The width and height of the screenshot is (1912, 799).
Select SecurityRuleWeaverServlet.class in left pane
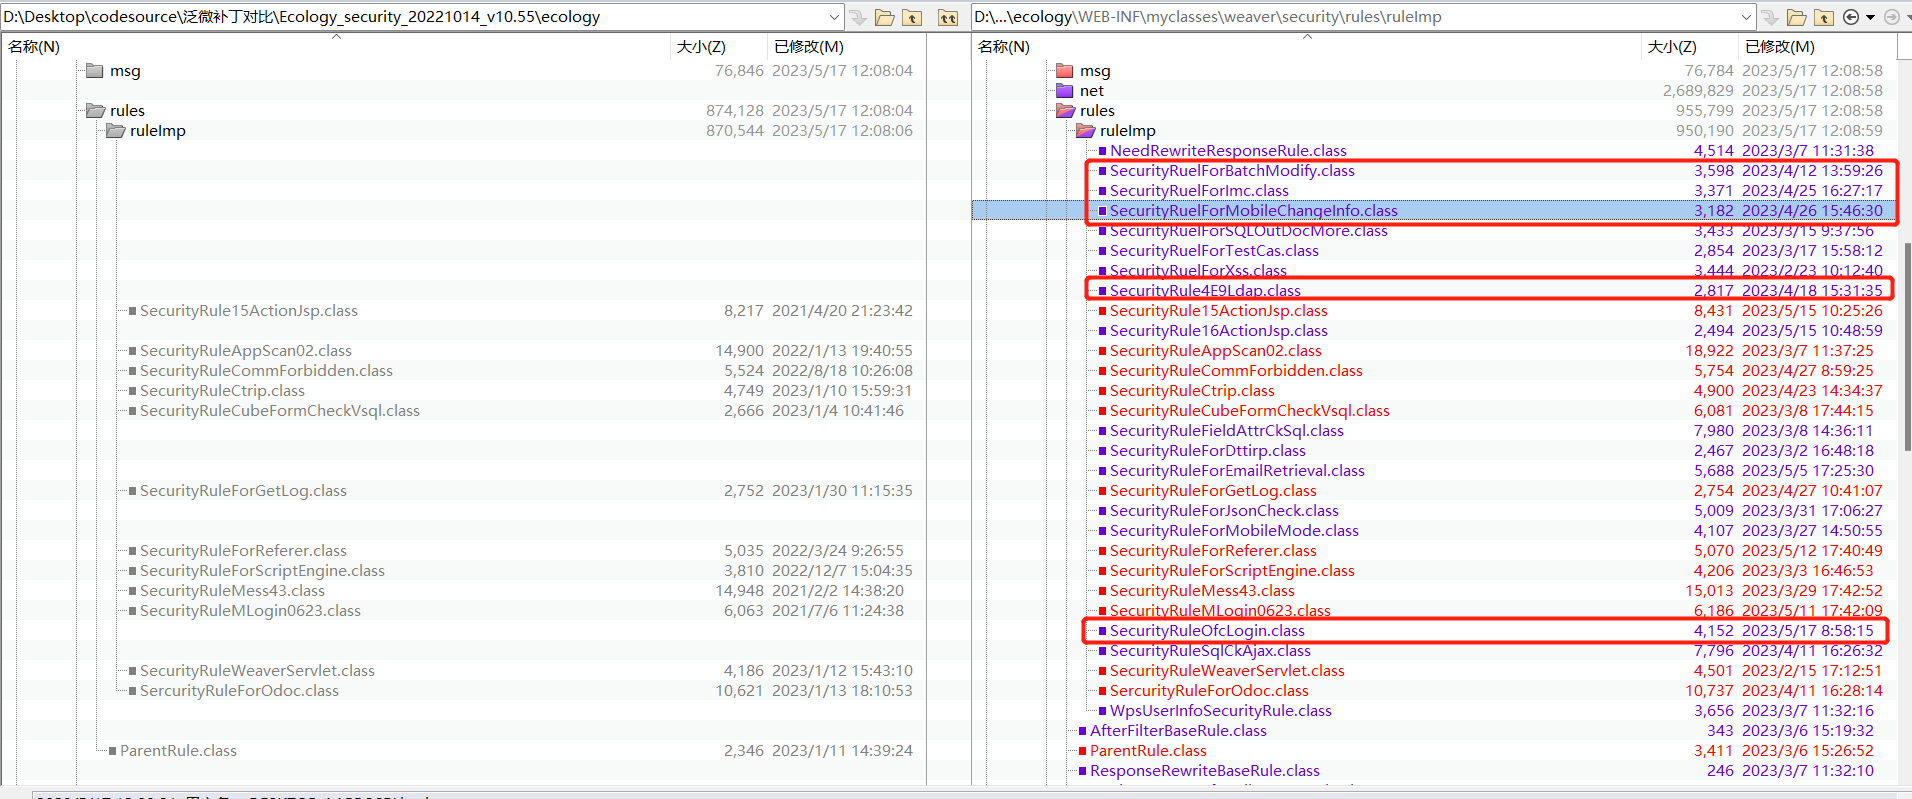tap(257, 671)
